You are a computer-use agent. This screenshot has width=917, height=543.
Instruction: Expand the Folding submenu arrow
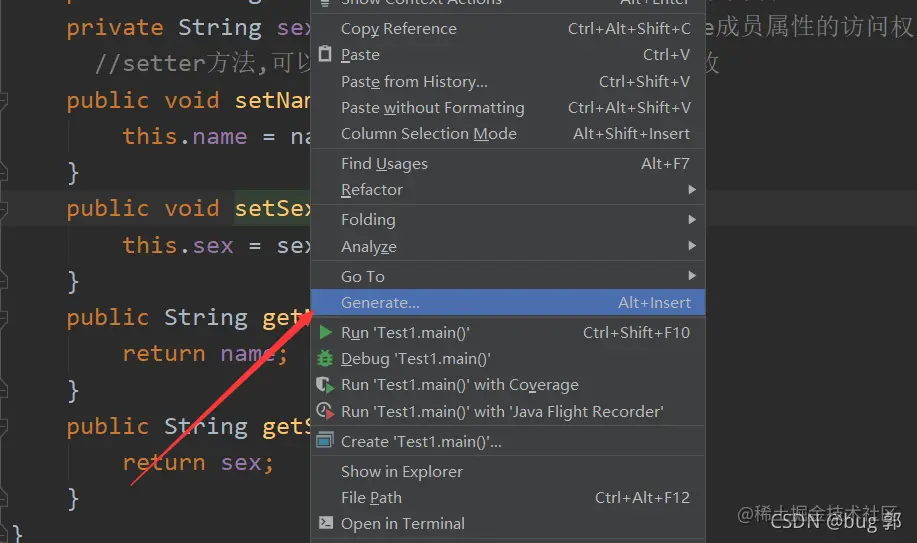point(692,219)
